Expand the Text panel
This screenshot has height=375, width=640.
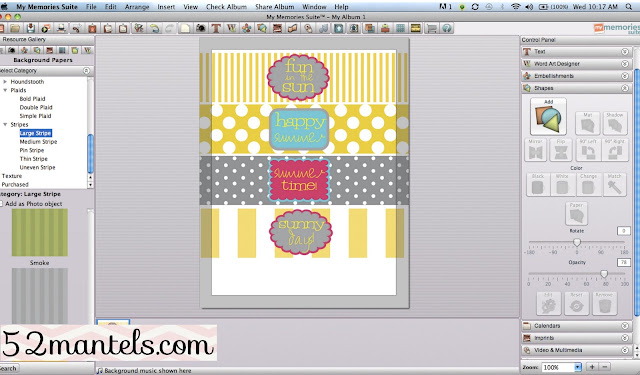[624, 51]
